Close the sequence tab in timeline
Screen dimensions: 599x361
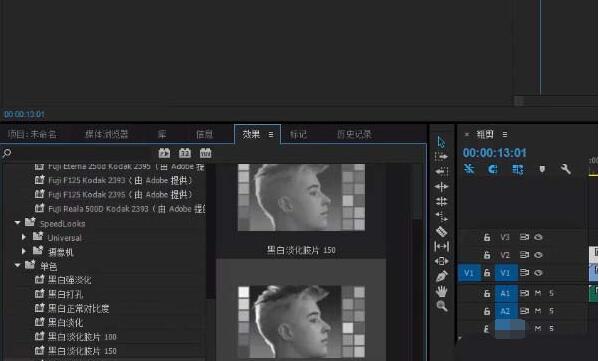pos(466,134)
